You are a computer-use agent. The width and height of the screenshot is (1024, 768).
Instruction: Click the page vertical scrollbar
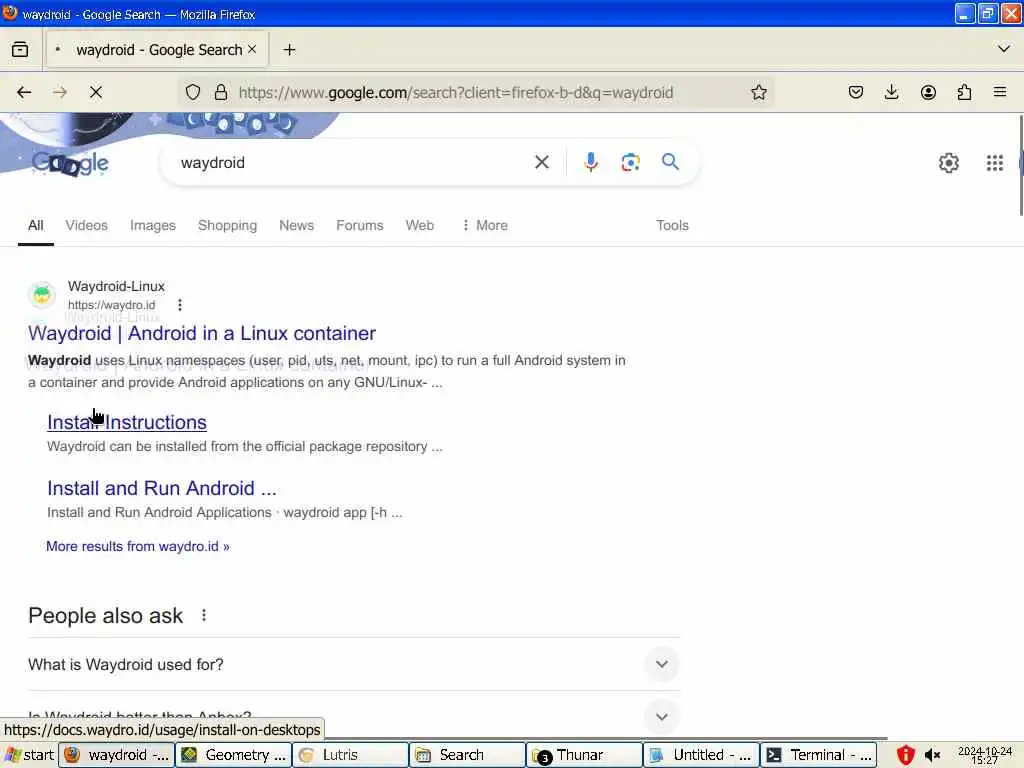pos(1020,165)
